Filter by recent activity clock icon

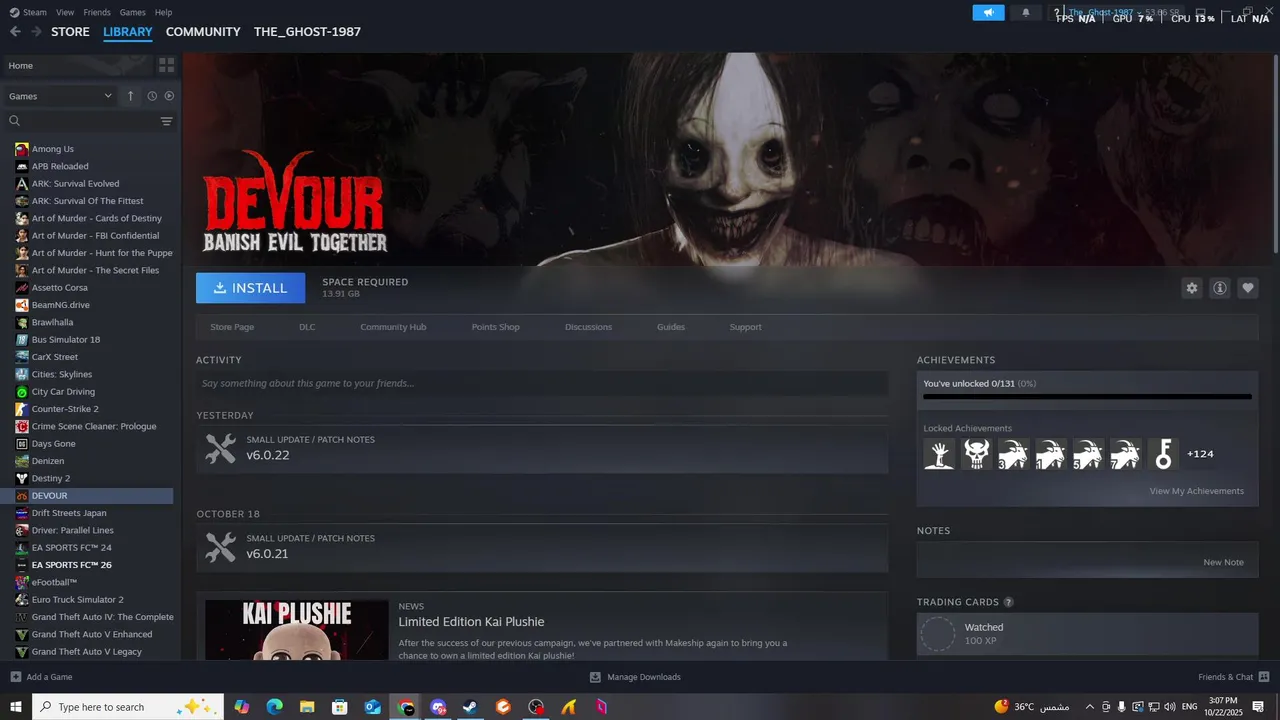152,96
